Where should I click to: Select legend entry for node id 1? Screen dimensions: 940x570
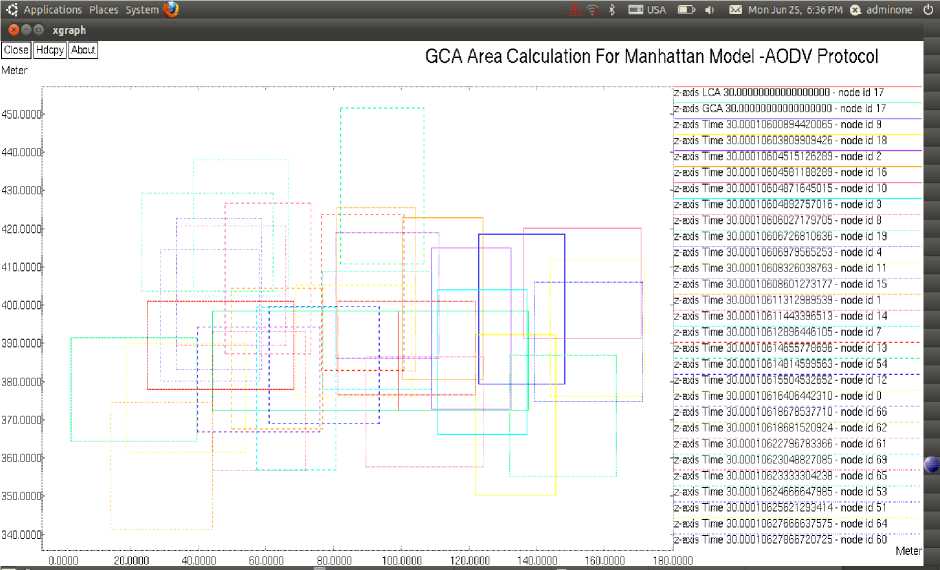(778, 300)
